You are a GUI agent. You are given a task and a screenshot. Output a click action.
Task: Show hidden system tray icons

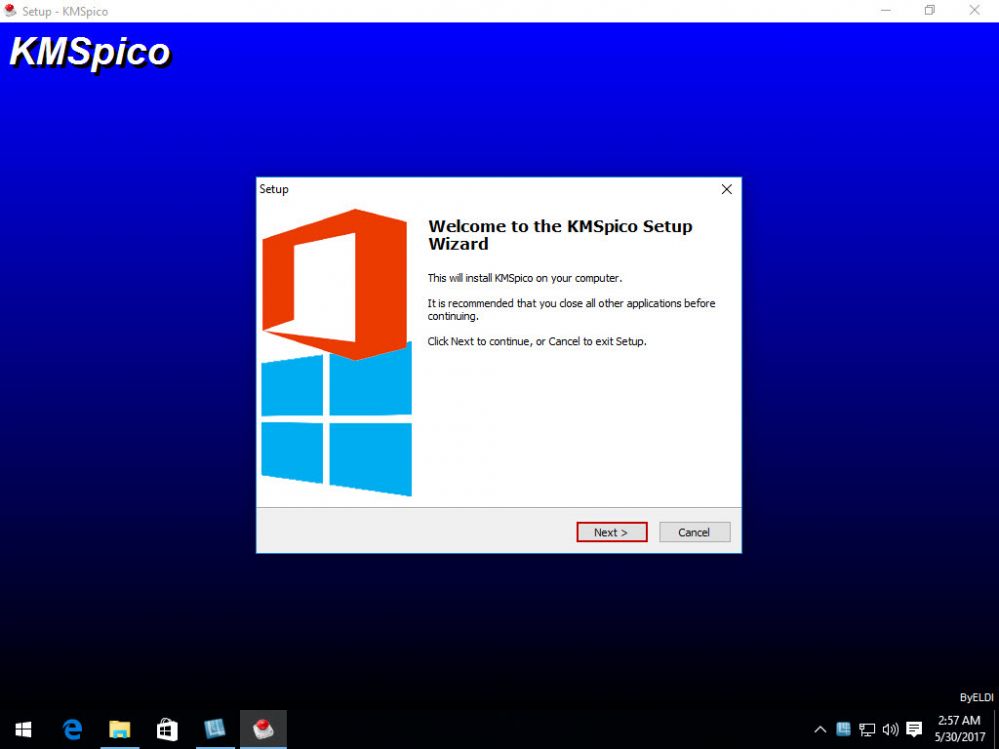[821, 730]
